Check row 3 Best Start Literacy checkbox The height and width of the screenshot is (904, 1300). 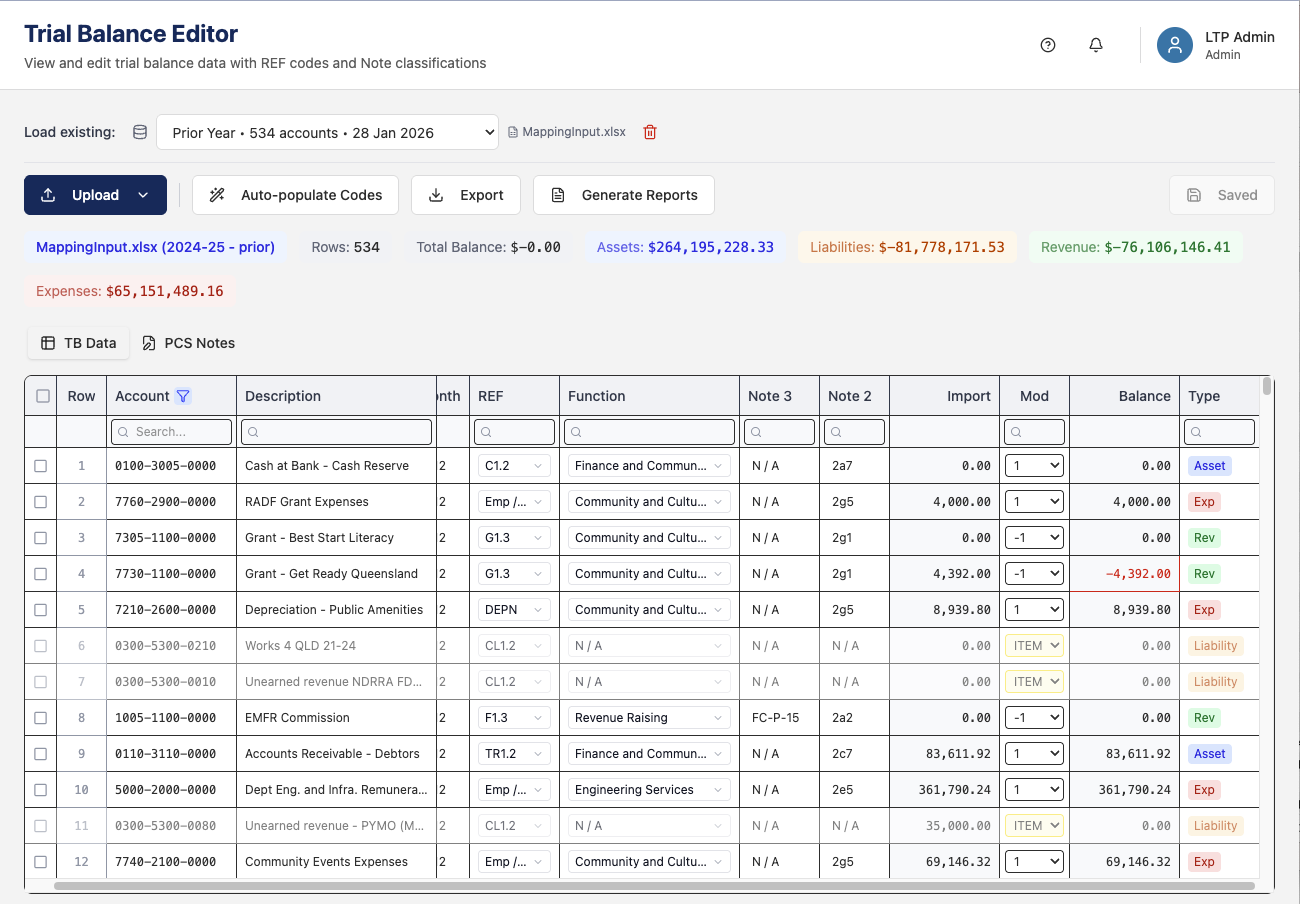41,538
